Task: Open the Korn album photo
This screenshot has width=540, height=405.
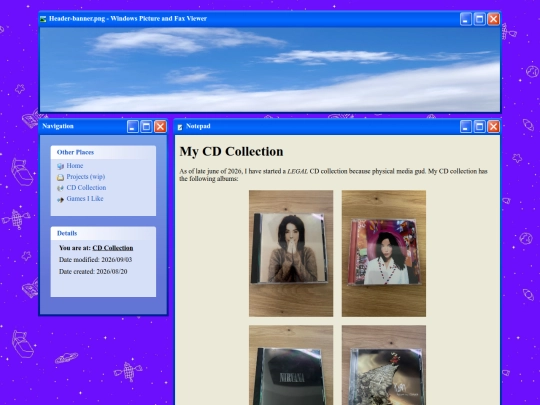Action: point(384,365)
